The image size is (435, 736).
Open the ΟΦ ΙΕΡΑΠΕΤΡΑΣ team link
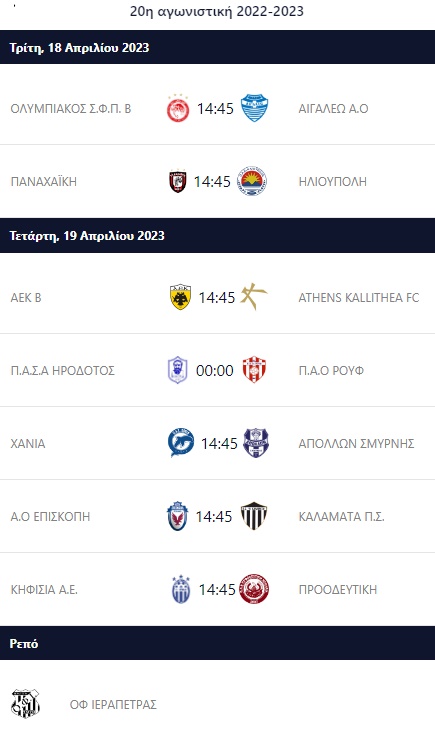coord(113,705)
